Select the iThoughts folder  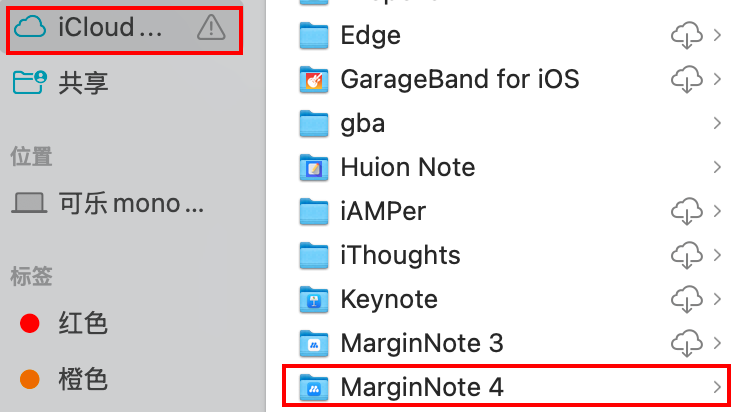click(x=506, y=255)
